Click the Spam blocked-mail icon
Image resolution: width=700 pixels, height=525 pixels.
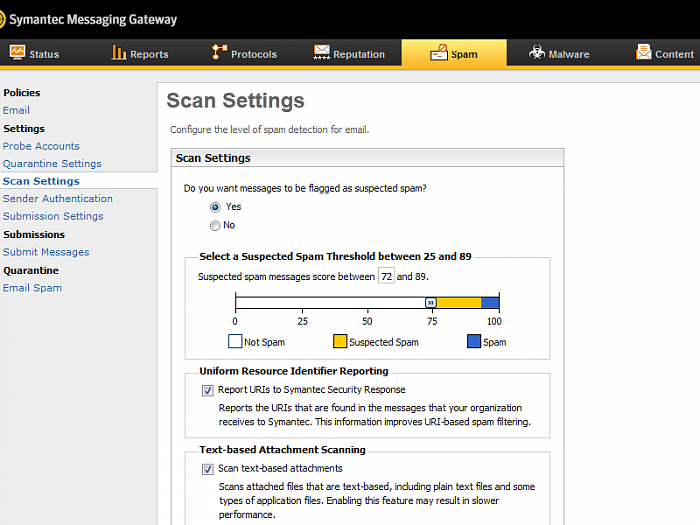coord(438,53)
